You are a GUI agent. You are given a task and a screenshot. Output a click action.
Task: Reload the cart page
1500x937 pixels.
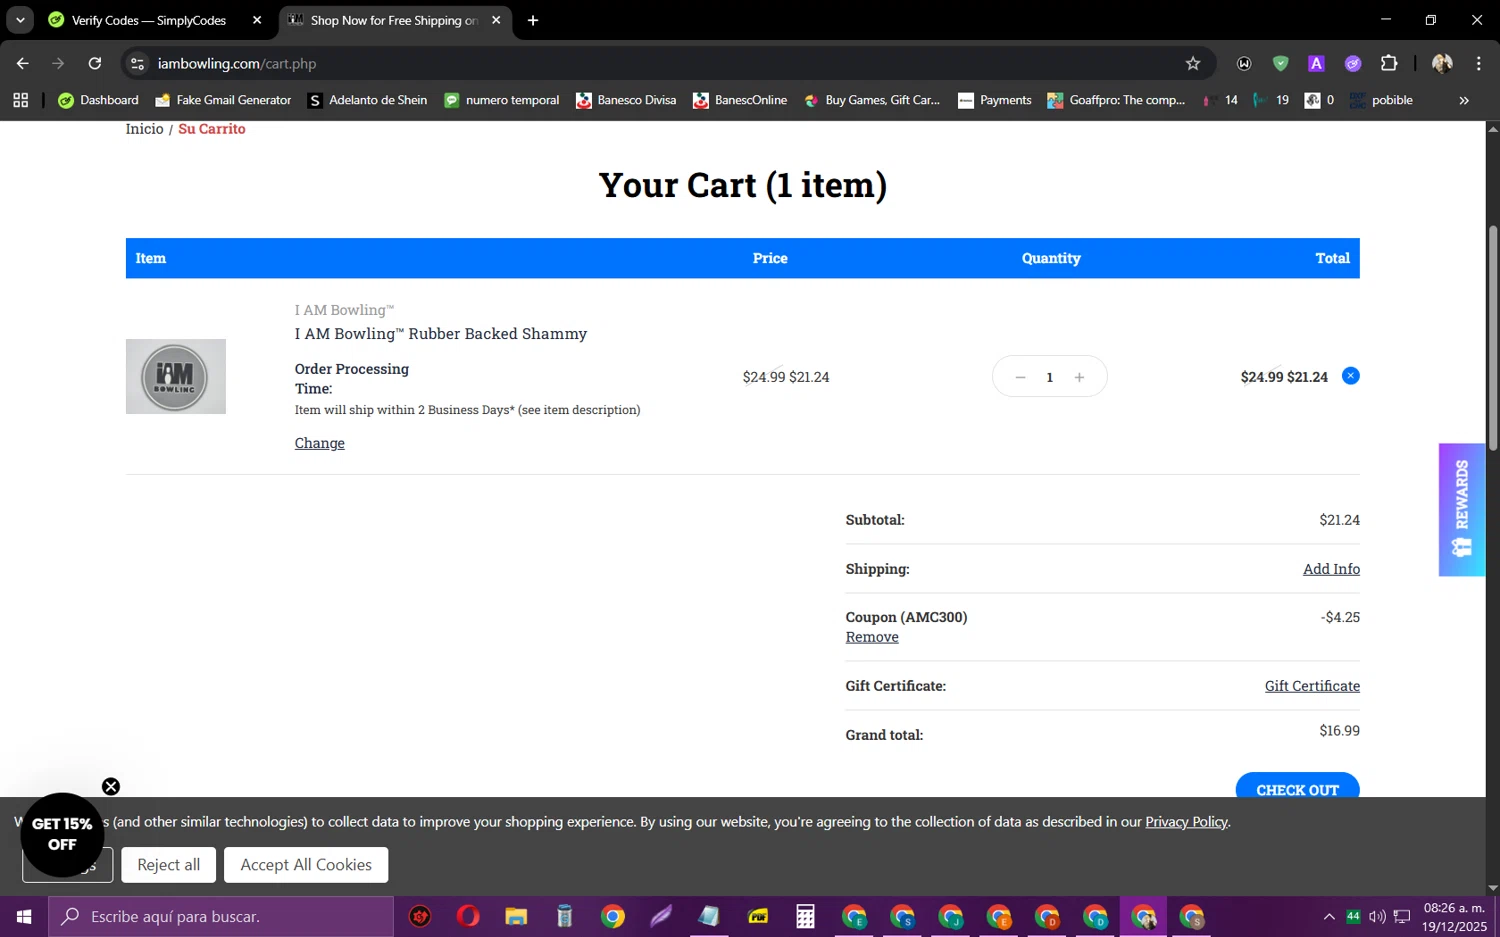[x=95, y=63]
